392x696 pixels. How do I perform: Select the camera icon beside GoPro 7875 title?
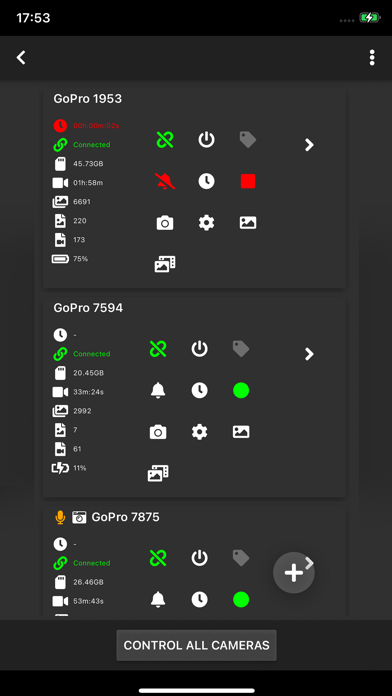[79, 517]
